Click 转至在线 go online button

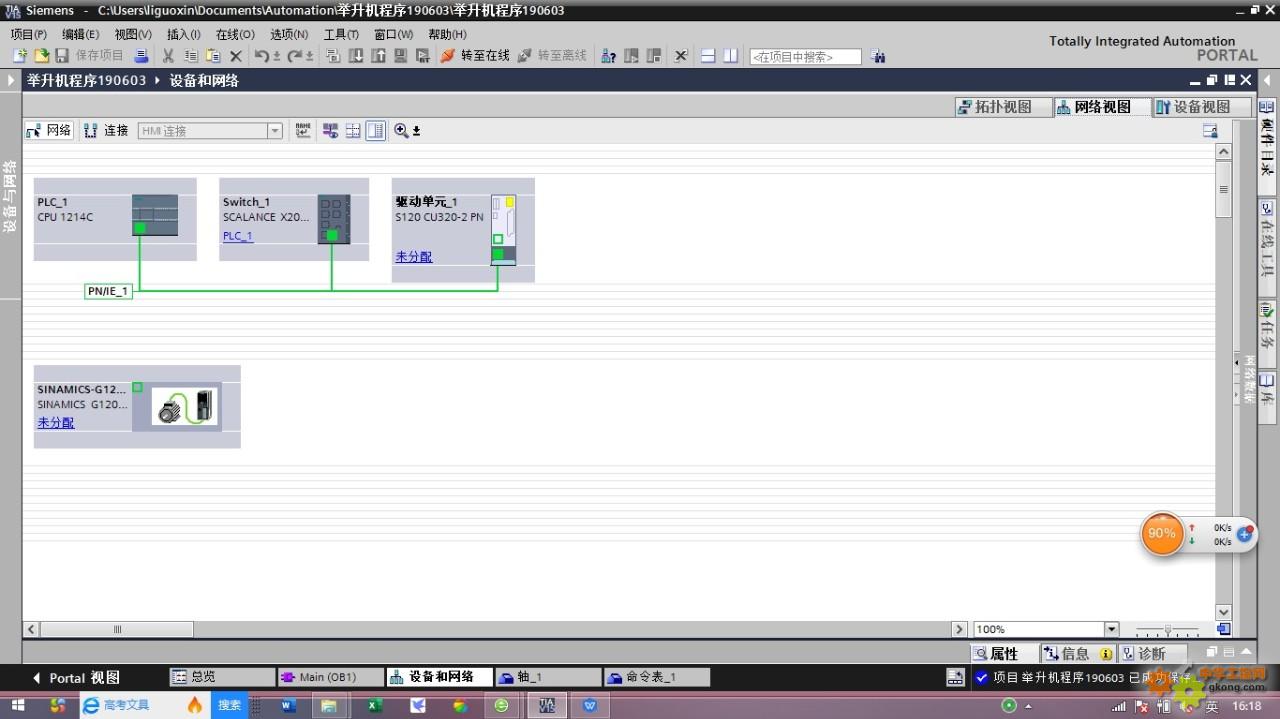click(x=475, y=56)
